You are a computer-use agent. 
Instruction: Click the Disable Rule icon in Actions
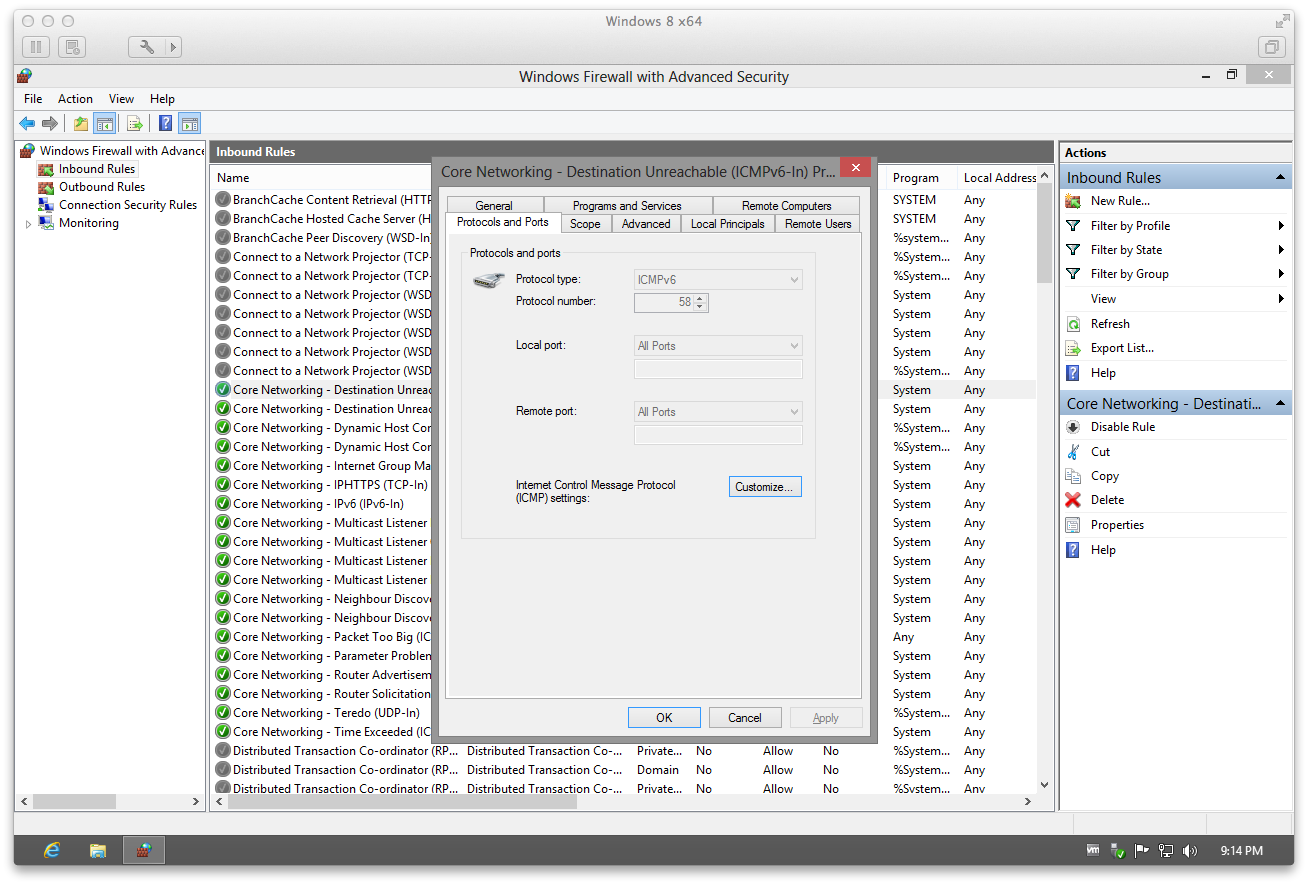pos(1073,427)
